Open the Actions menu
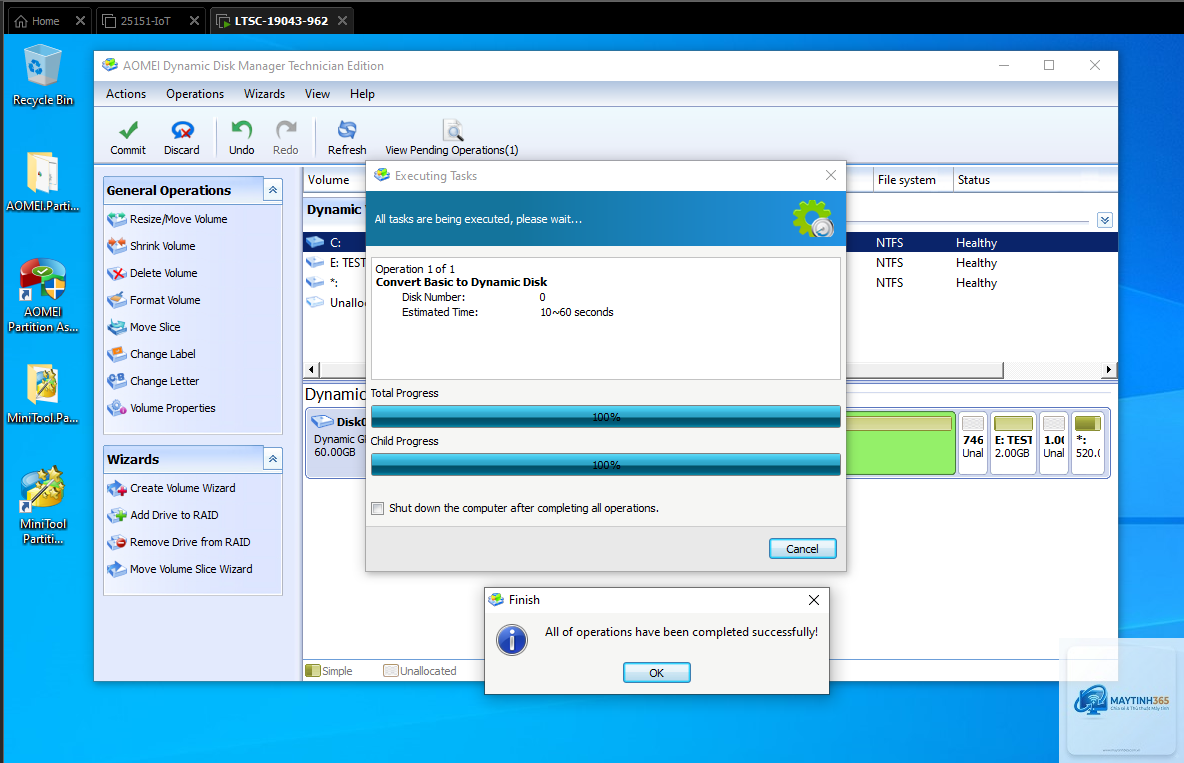The image size is (1184, 763). coord(125,94)
